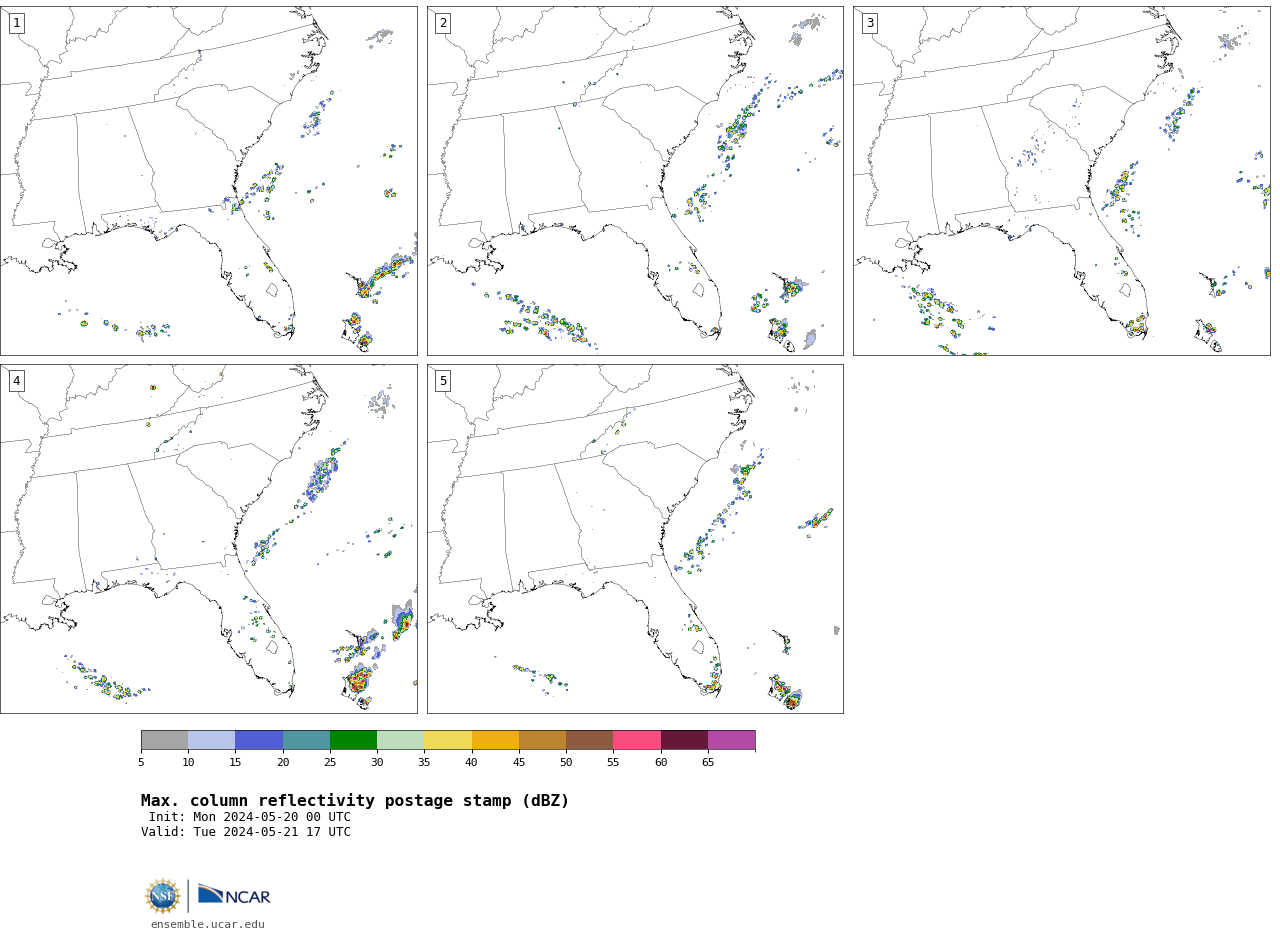Image resolution: width=1280 pixels, height=936 pixels.
Task: Click the light lavender 10-15 dBZ swatch
Action: click(212, 740)
